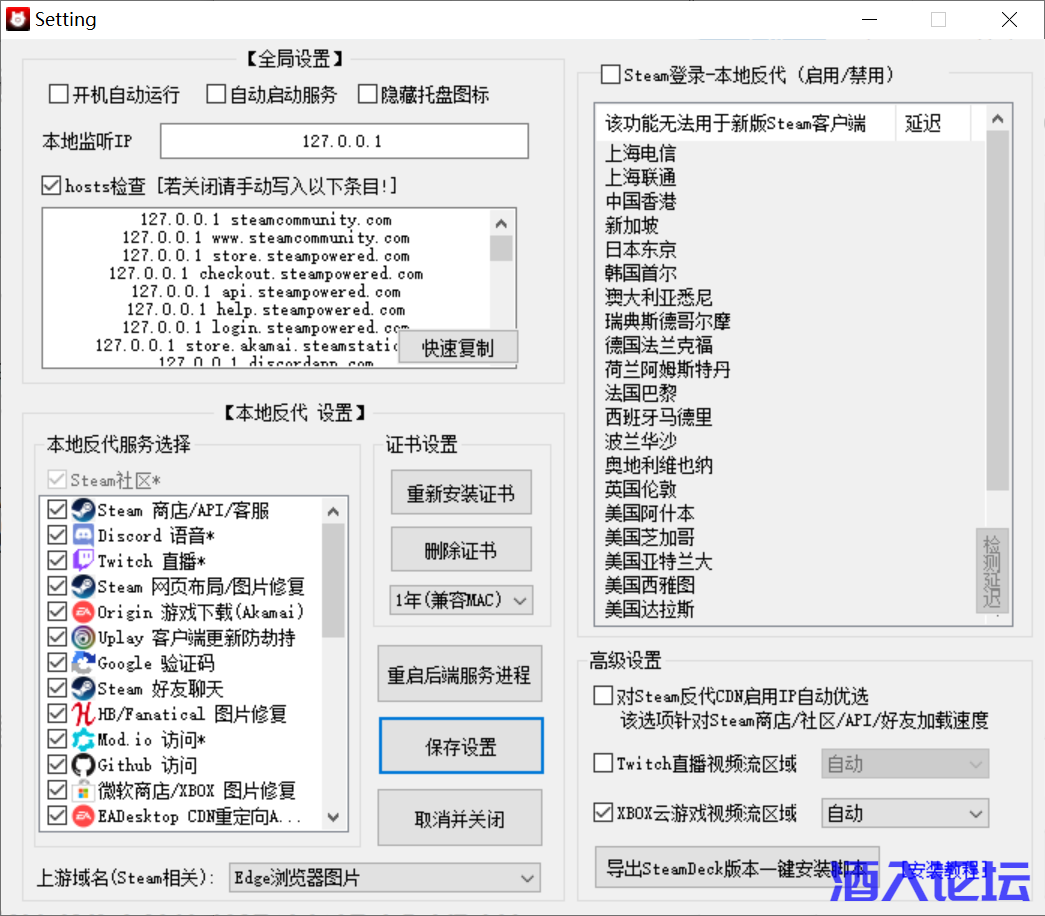Save settings with 保存设置 button
The height and width of the screenshot is (916, 1045).
click(x=461, y=746)
